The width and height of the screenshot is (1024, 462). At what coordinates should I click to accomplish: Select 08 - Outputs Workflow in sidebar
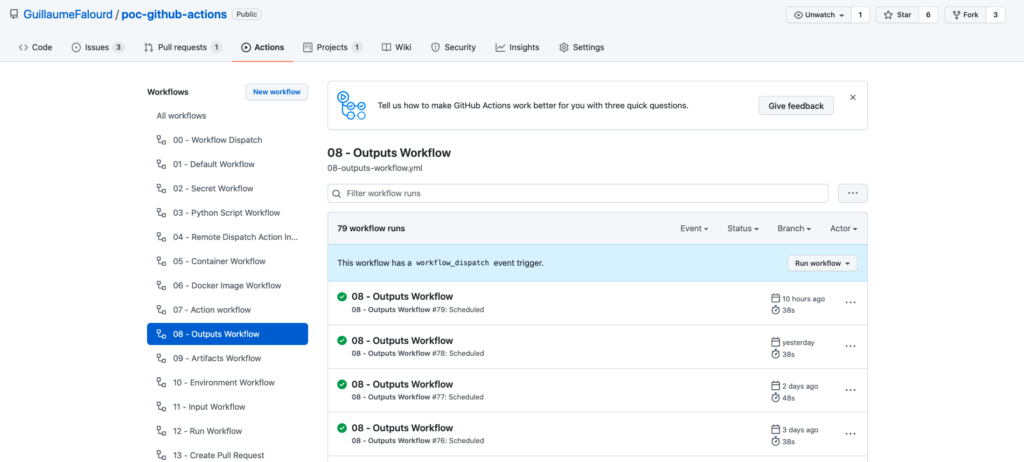pos(227,334)
